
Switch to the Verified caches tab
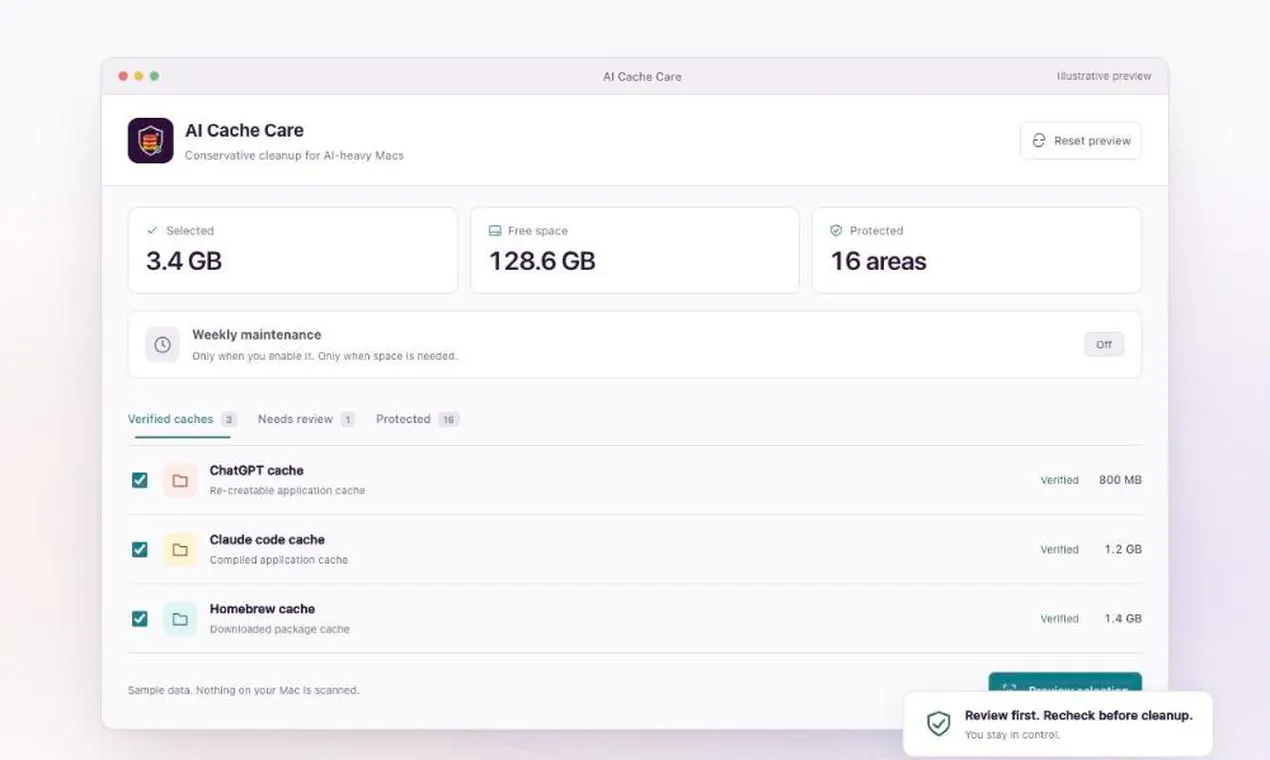coord(182,419)
